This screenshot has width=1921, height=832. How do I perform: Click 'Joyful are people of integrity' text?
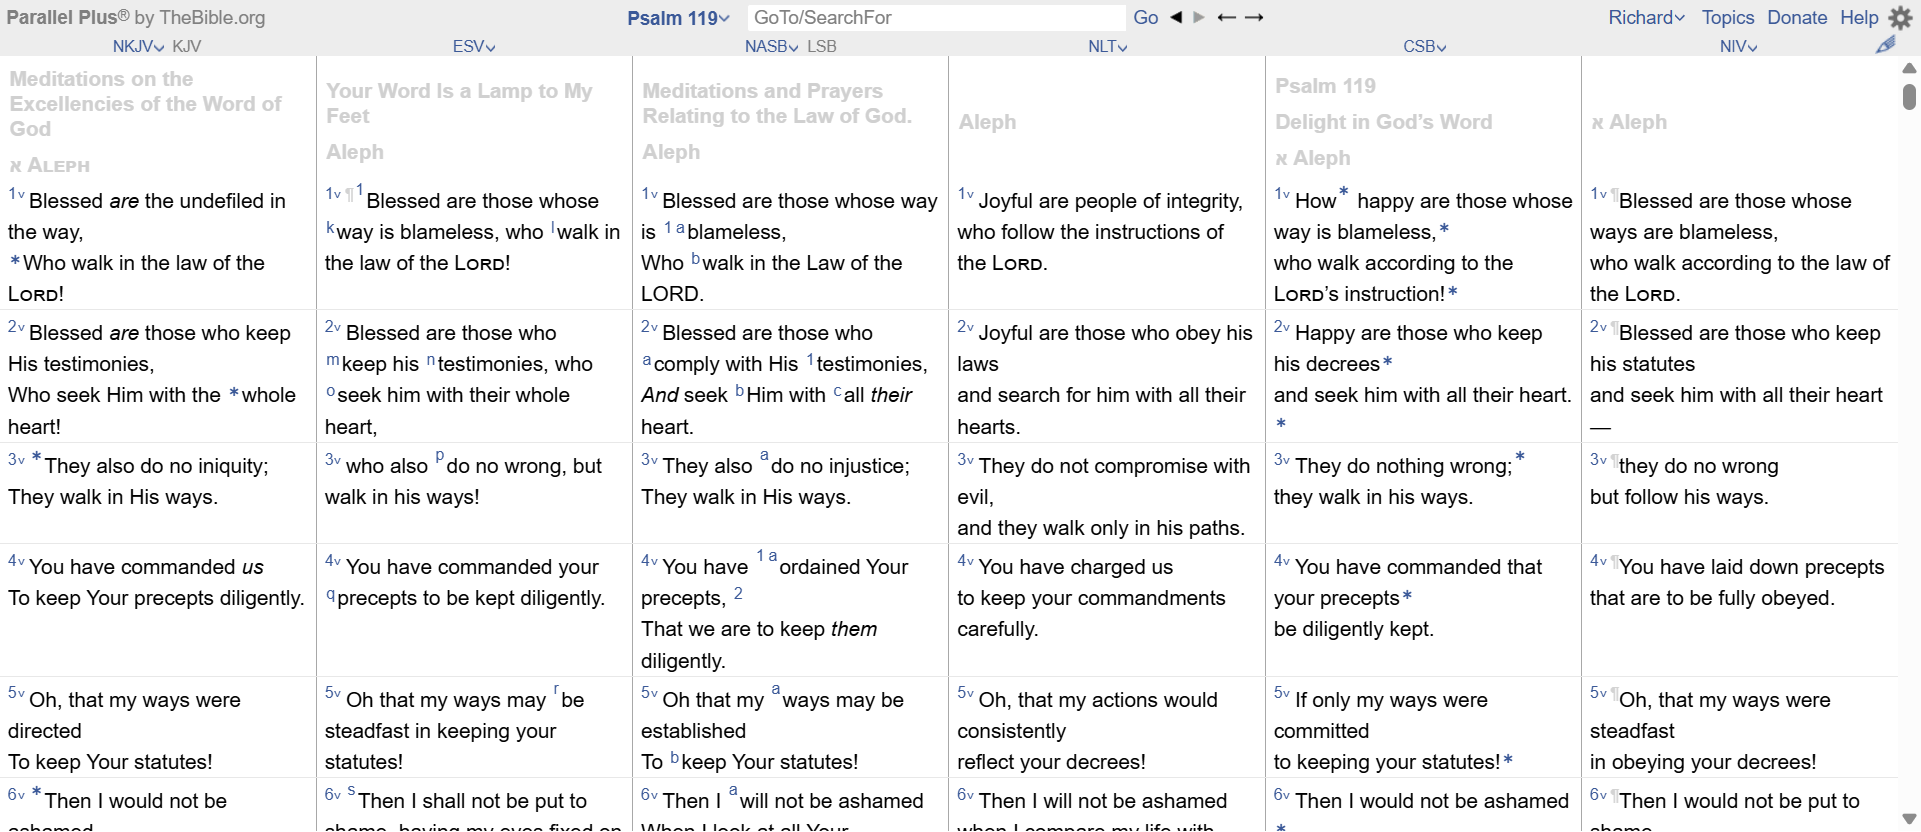pyautogui.click(x=1110, y=201)
